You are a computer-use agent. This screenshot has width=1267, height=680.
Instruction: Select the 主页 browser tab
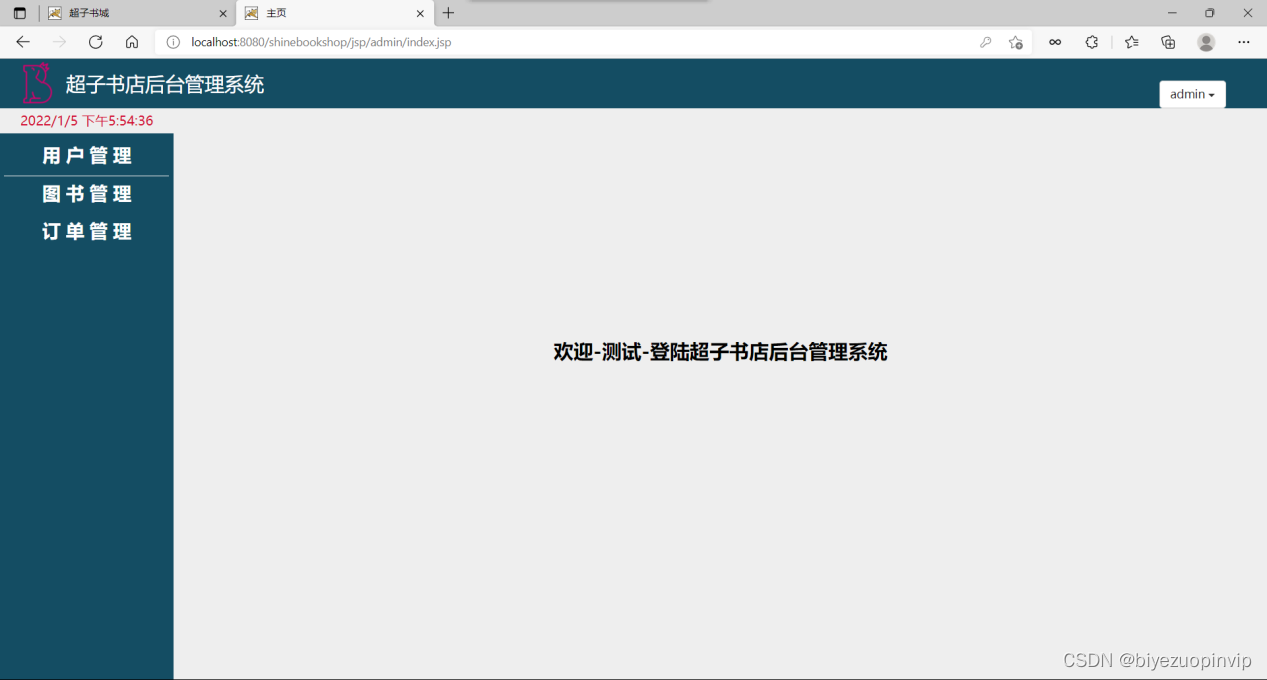click(x=335, y=13)
